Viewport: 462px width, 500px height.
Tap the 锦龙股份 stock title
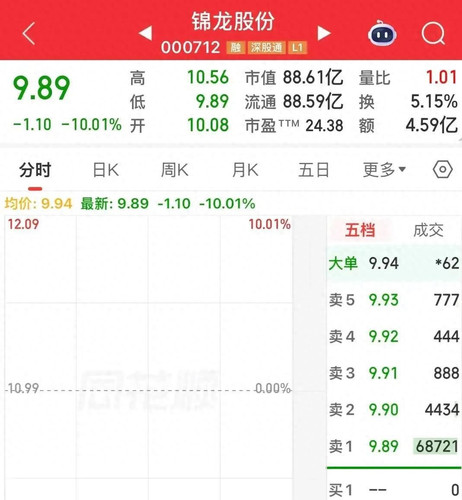click(233, 21)
